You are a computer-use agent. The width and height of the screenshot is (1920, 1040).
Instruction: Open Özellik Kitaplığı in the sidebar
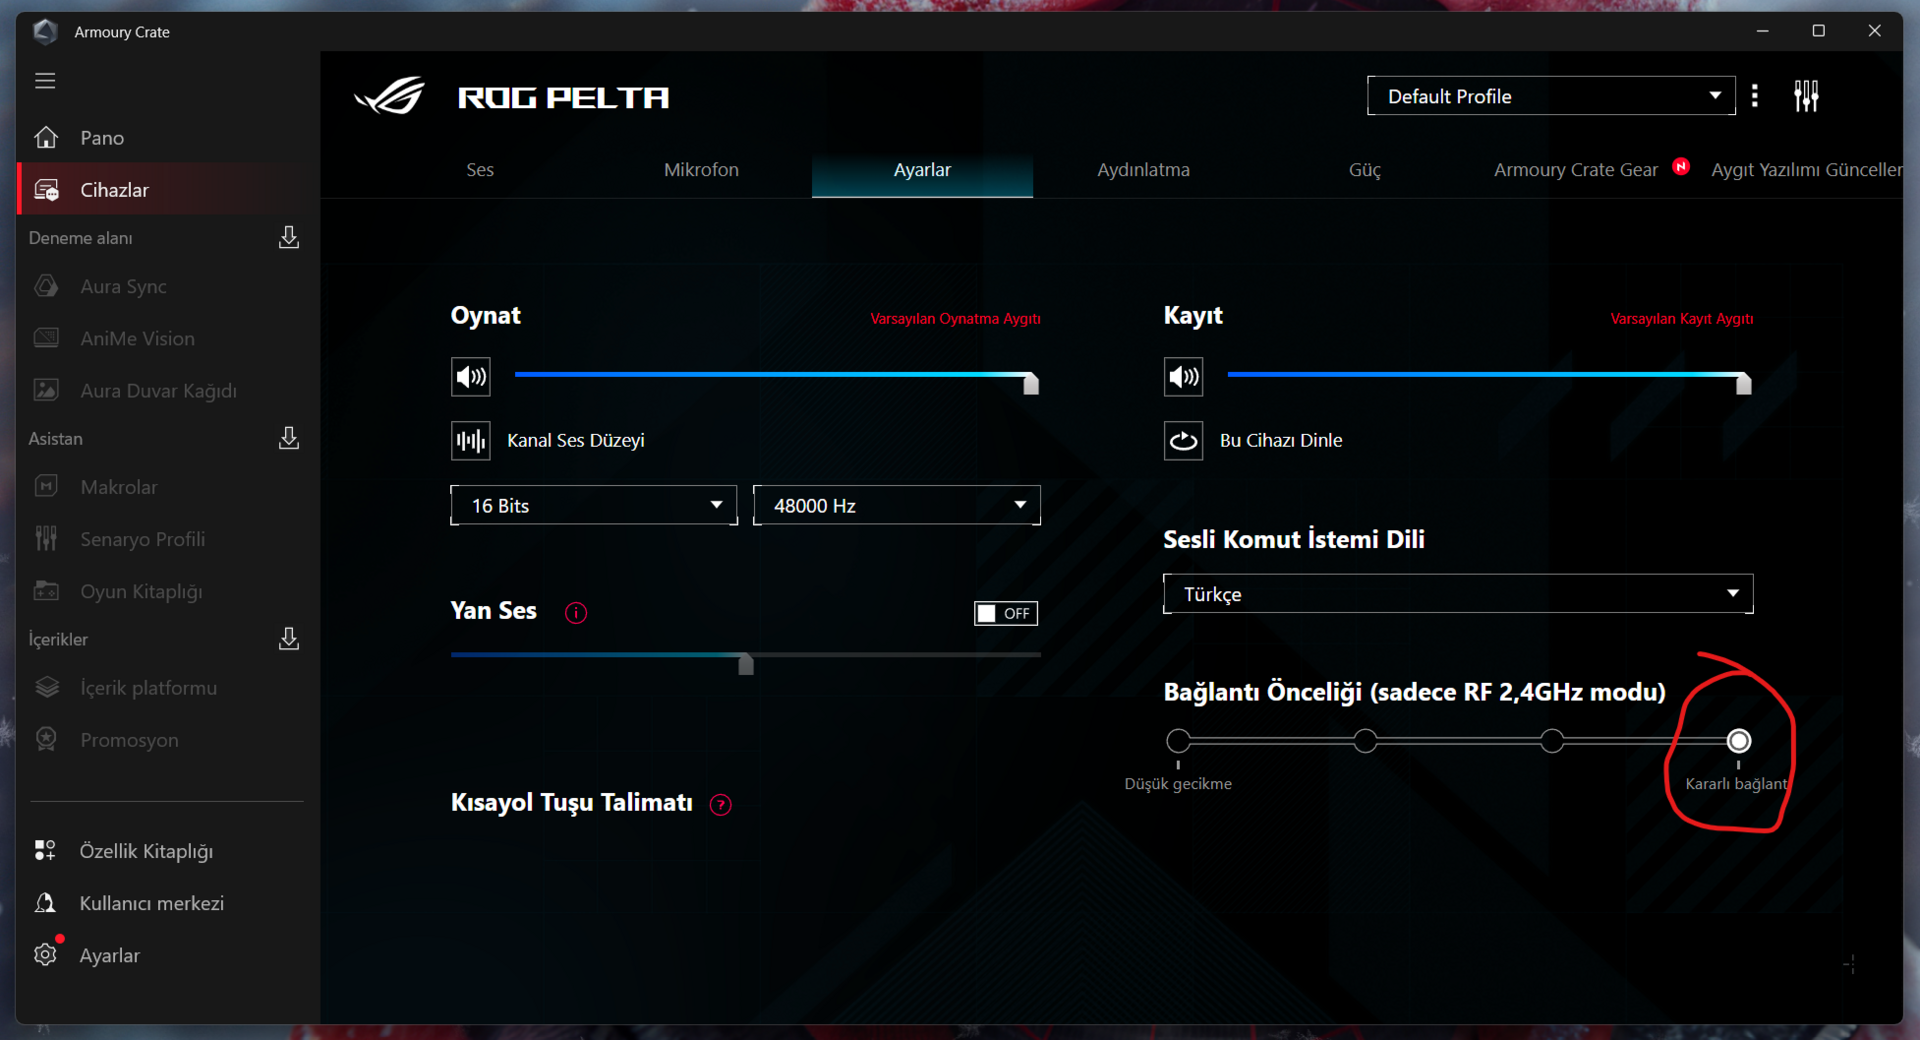(168, 851)
